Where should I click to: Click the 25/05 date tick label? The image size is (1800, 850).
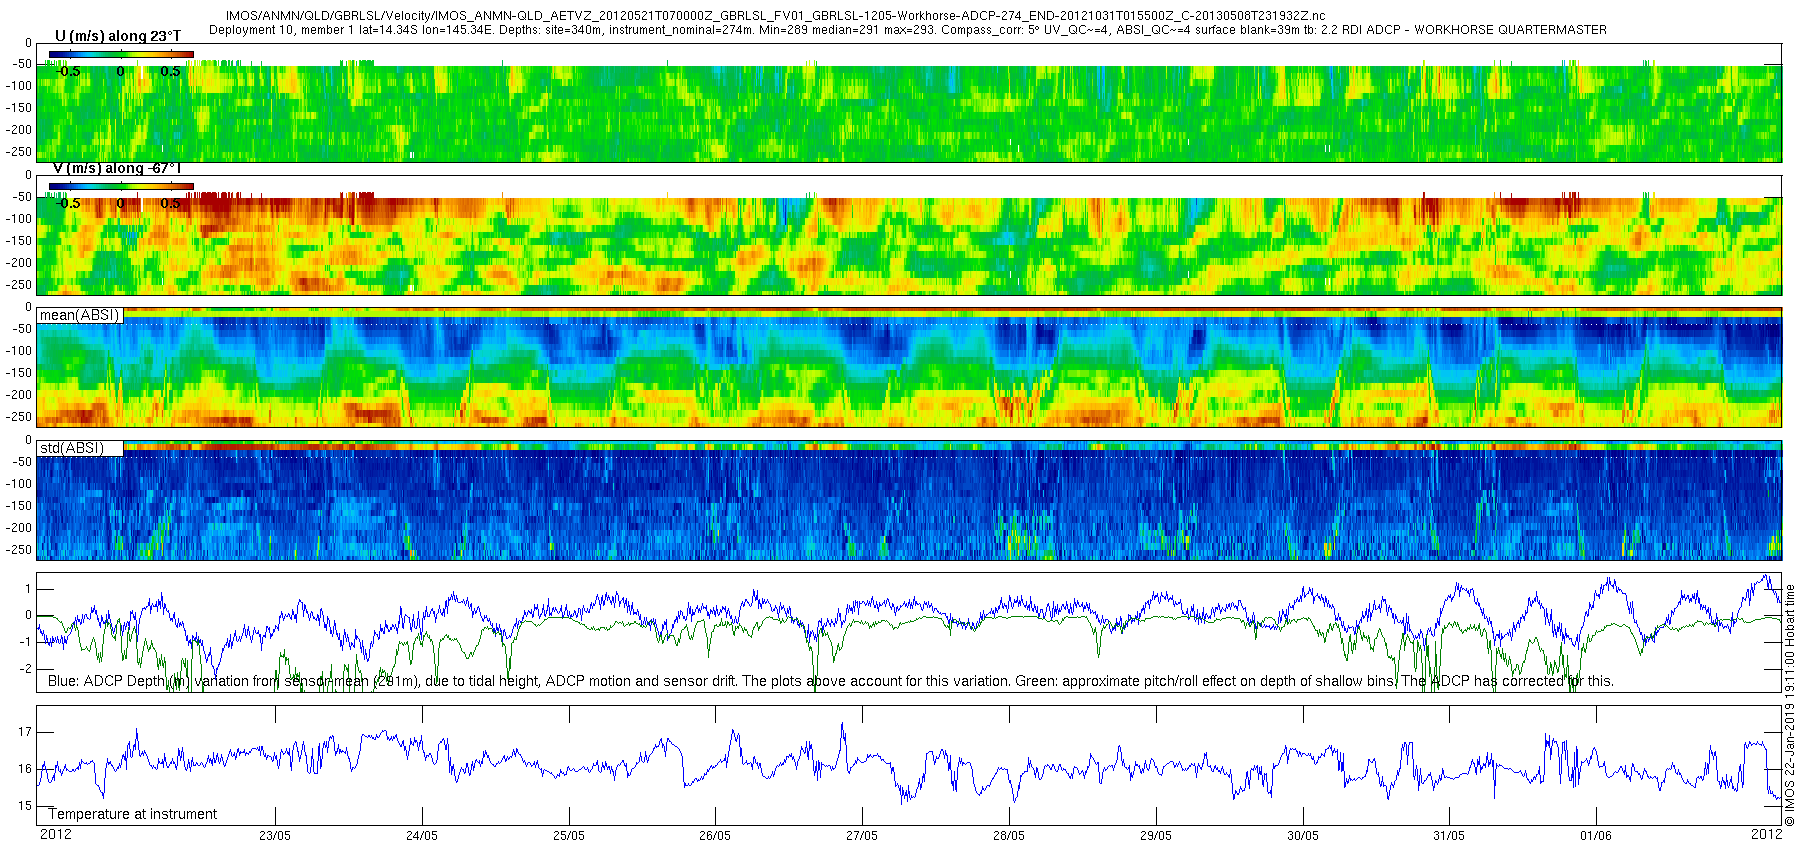click(568, 836)
